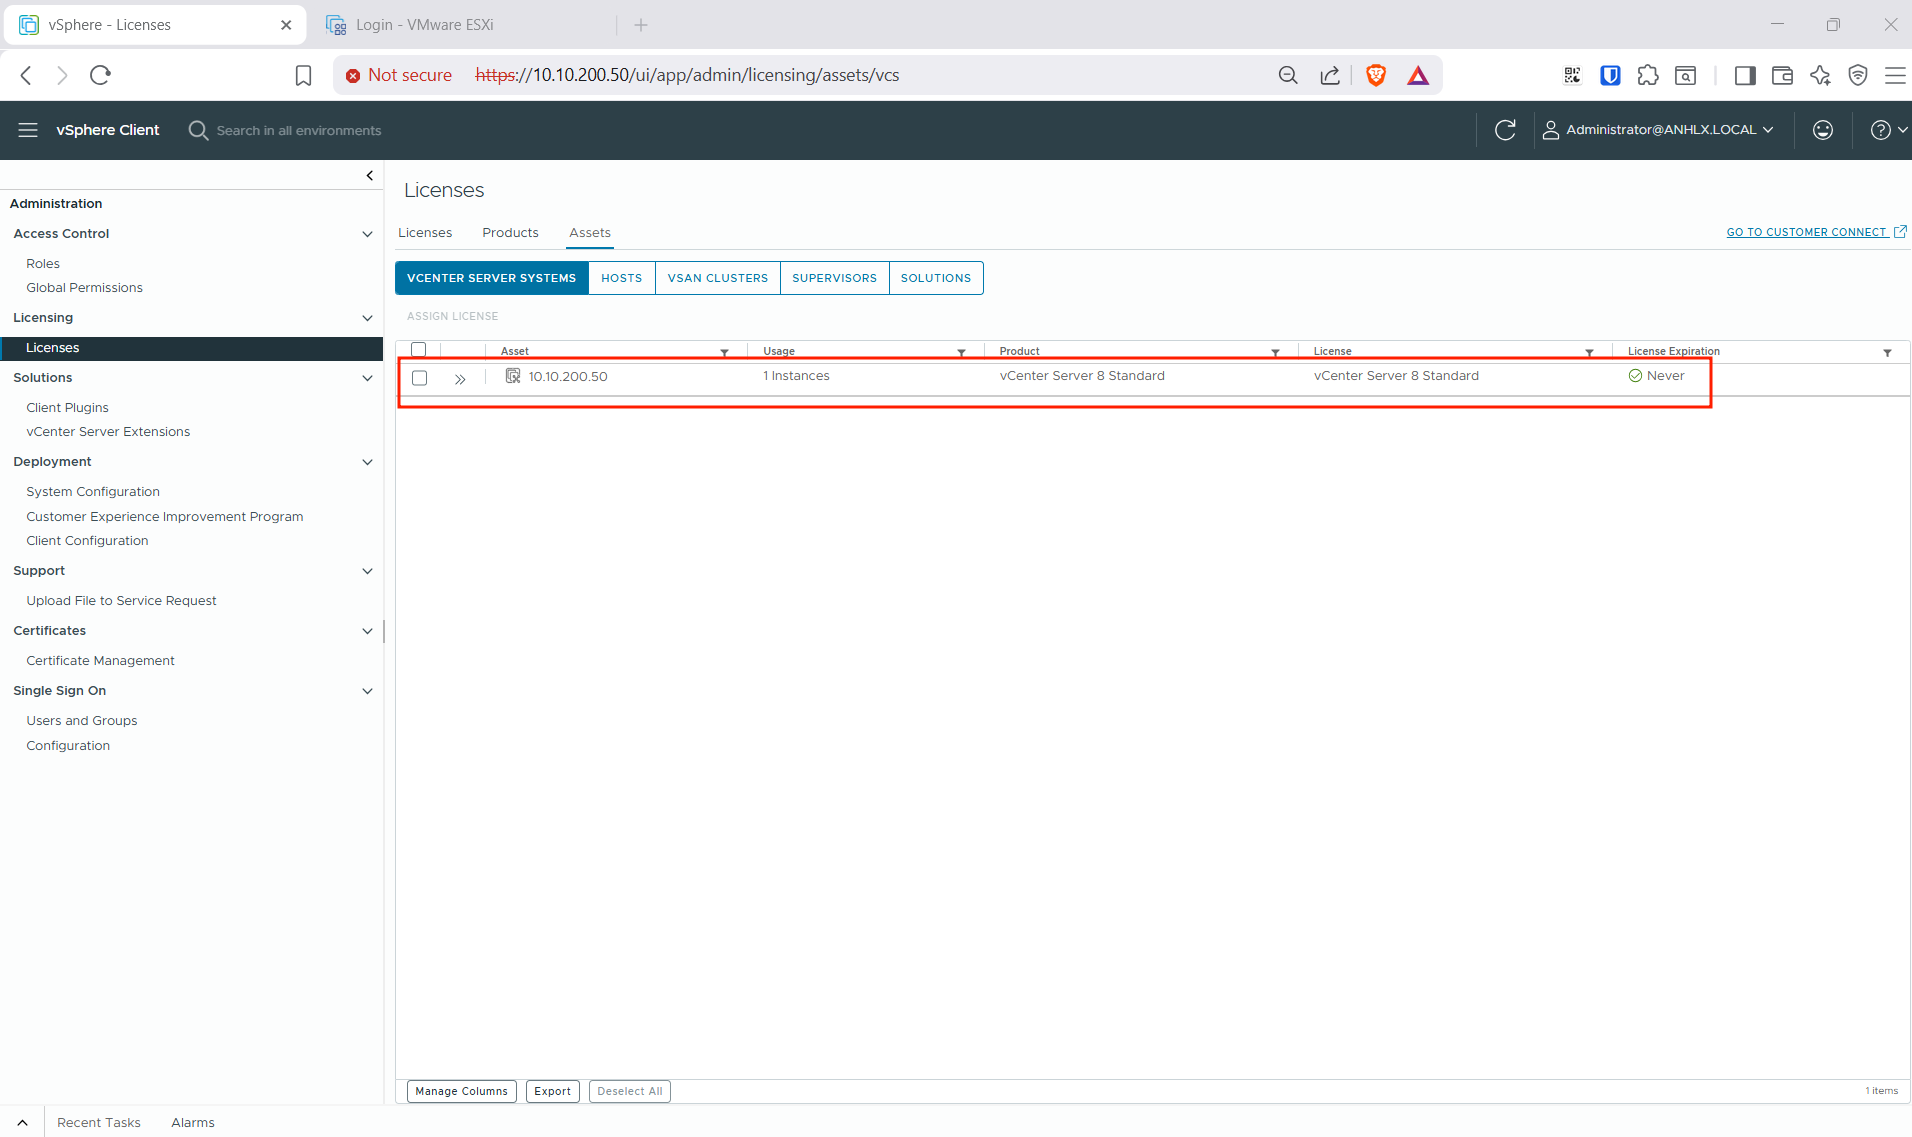Select the Assets tab
Screen dimensions: 1912x1137
(x=590, y=233)
